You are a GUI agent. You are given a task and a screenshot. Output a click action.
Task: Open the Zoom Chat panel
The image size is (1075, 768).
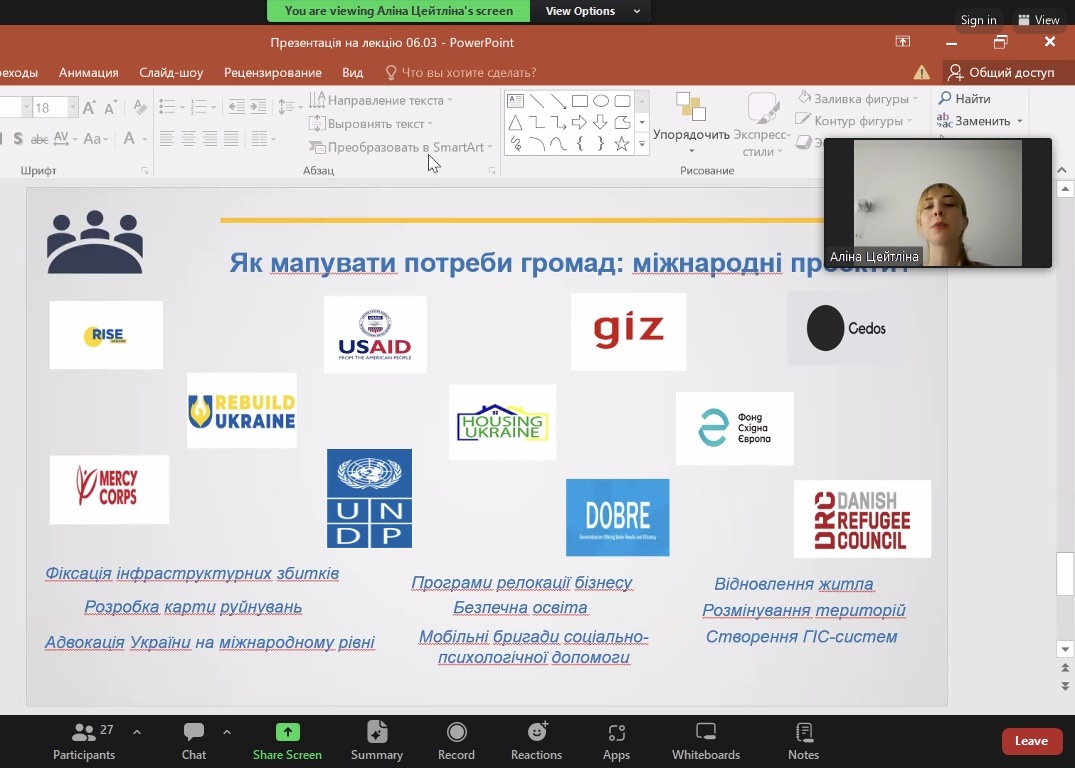point(193,740)
